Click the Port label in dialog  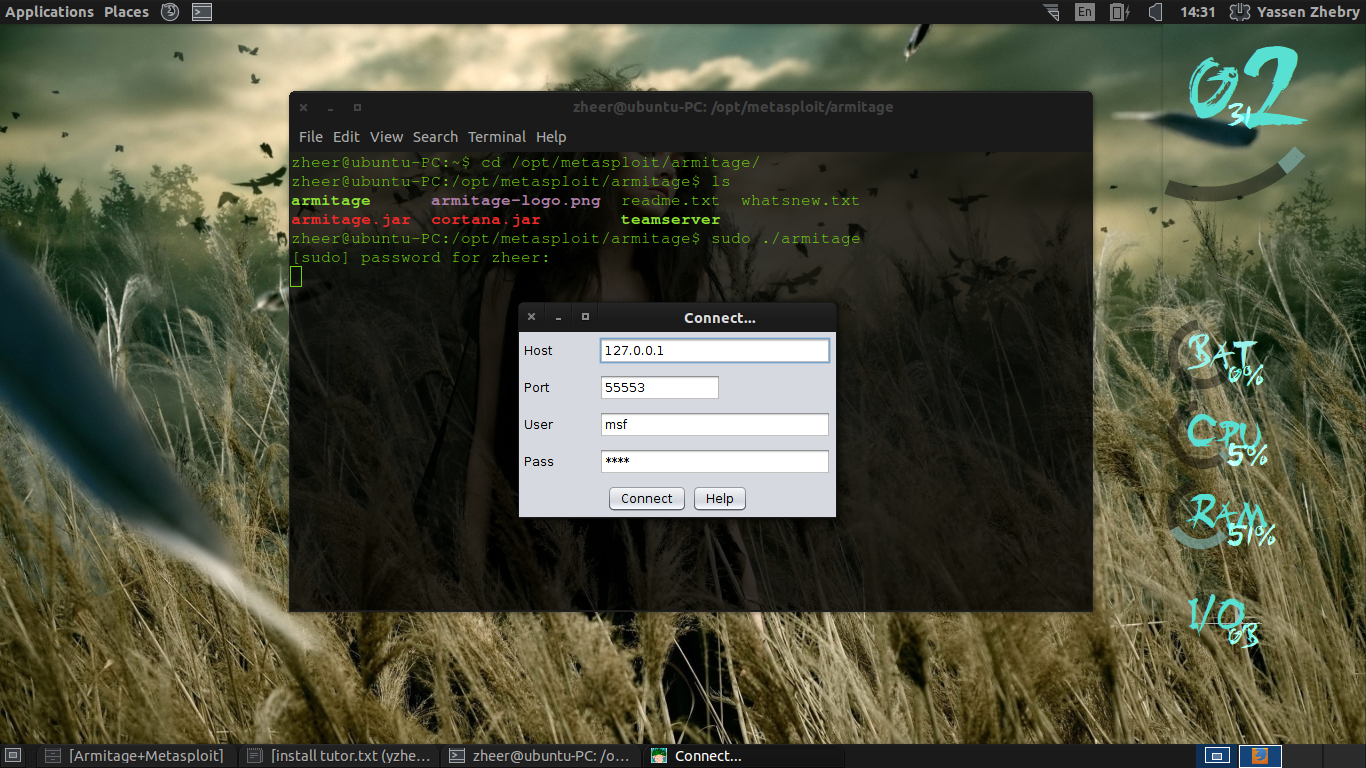tap(537, 388)
